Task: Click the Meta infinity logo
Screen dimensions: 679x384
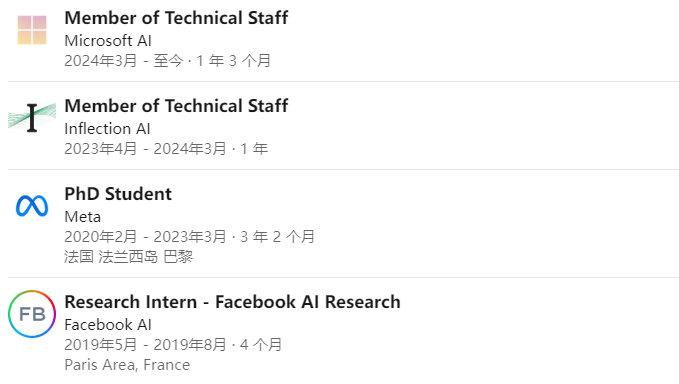Action: pos(32,206)
